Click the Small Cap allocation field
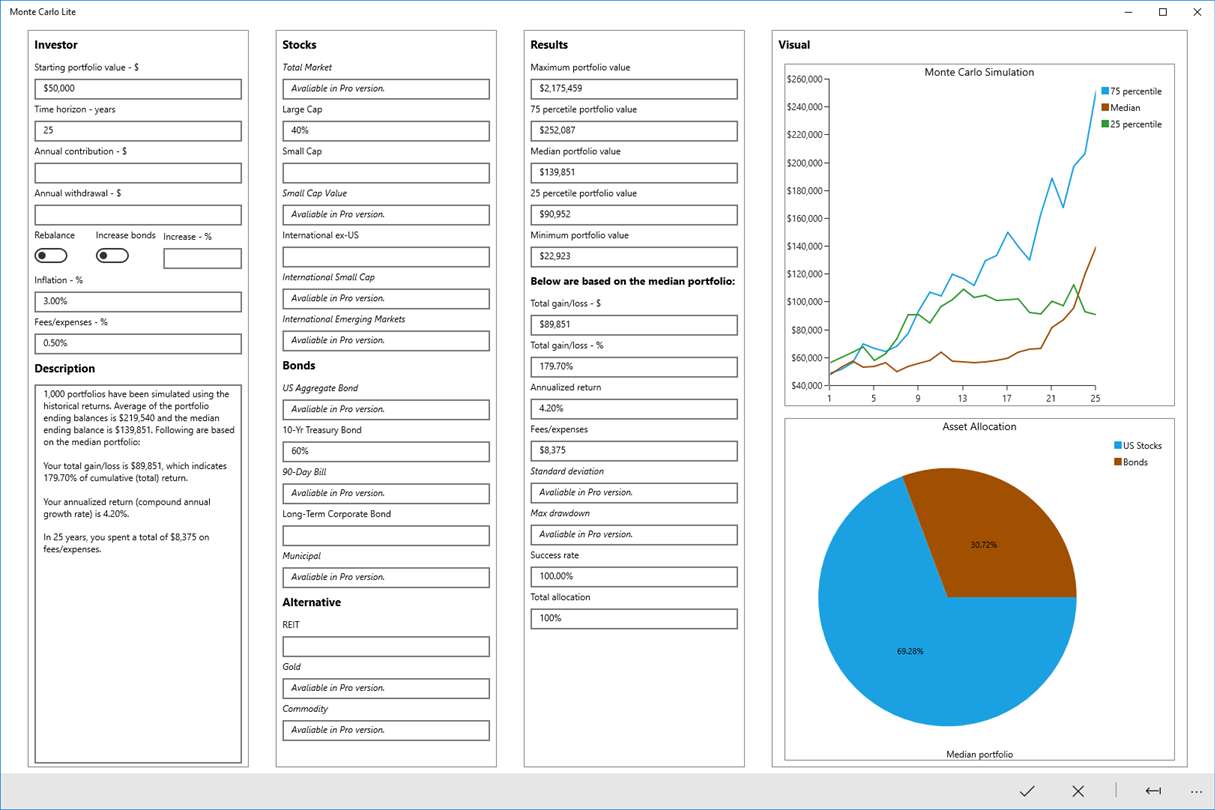The height and width of the screenshot is (810, 1215). pos(386,173)
